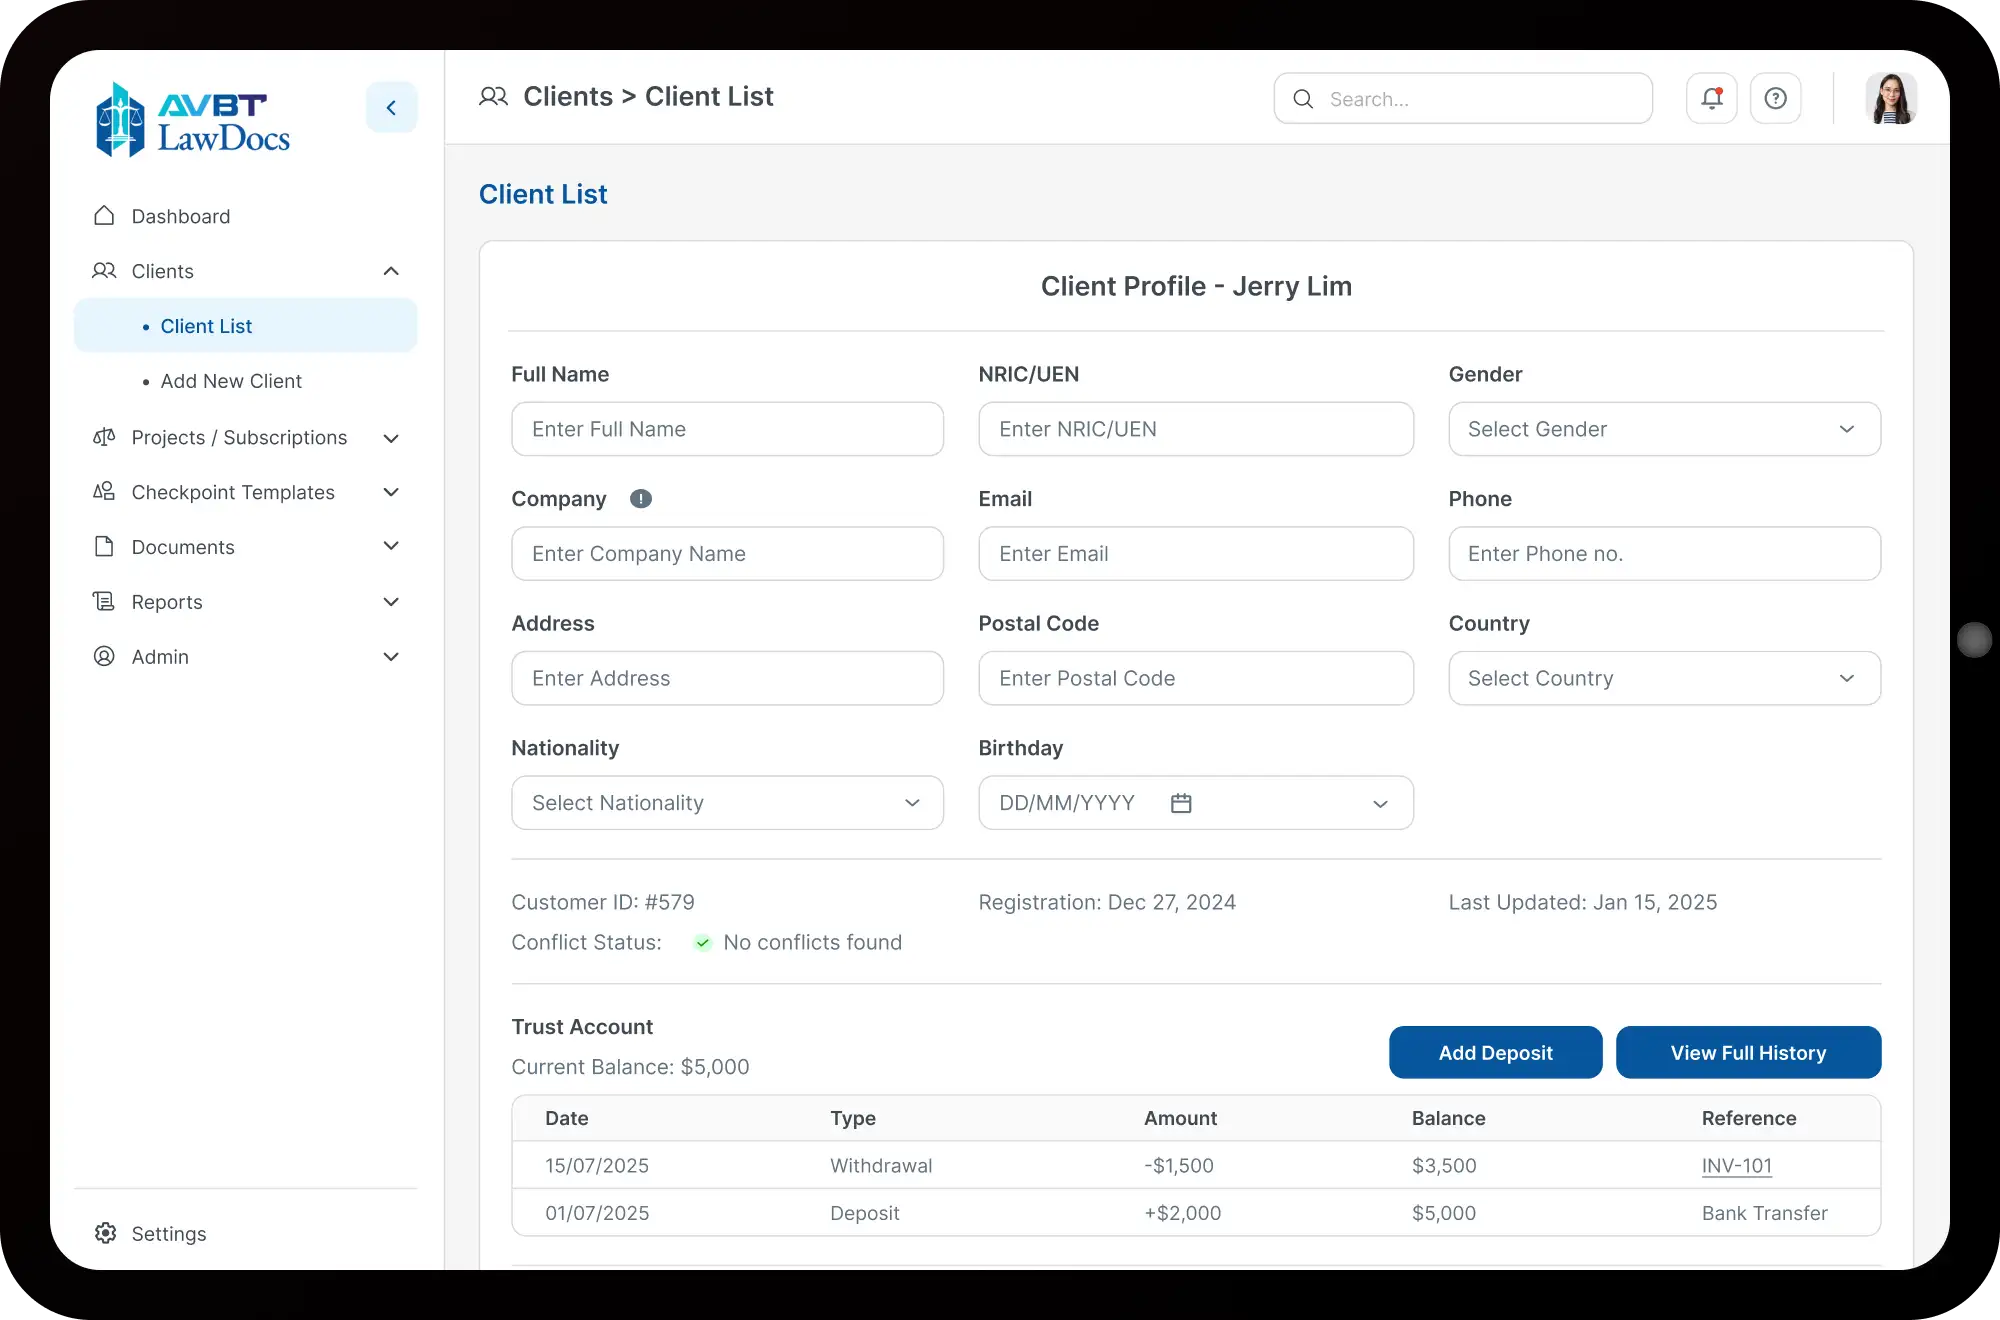The image size is (2000, 1320).
Task: Click the Dashboard home icon
Action: pos(104,216)
